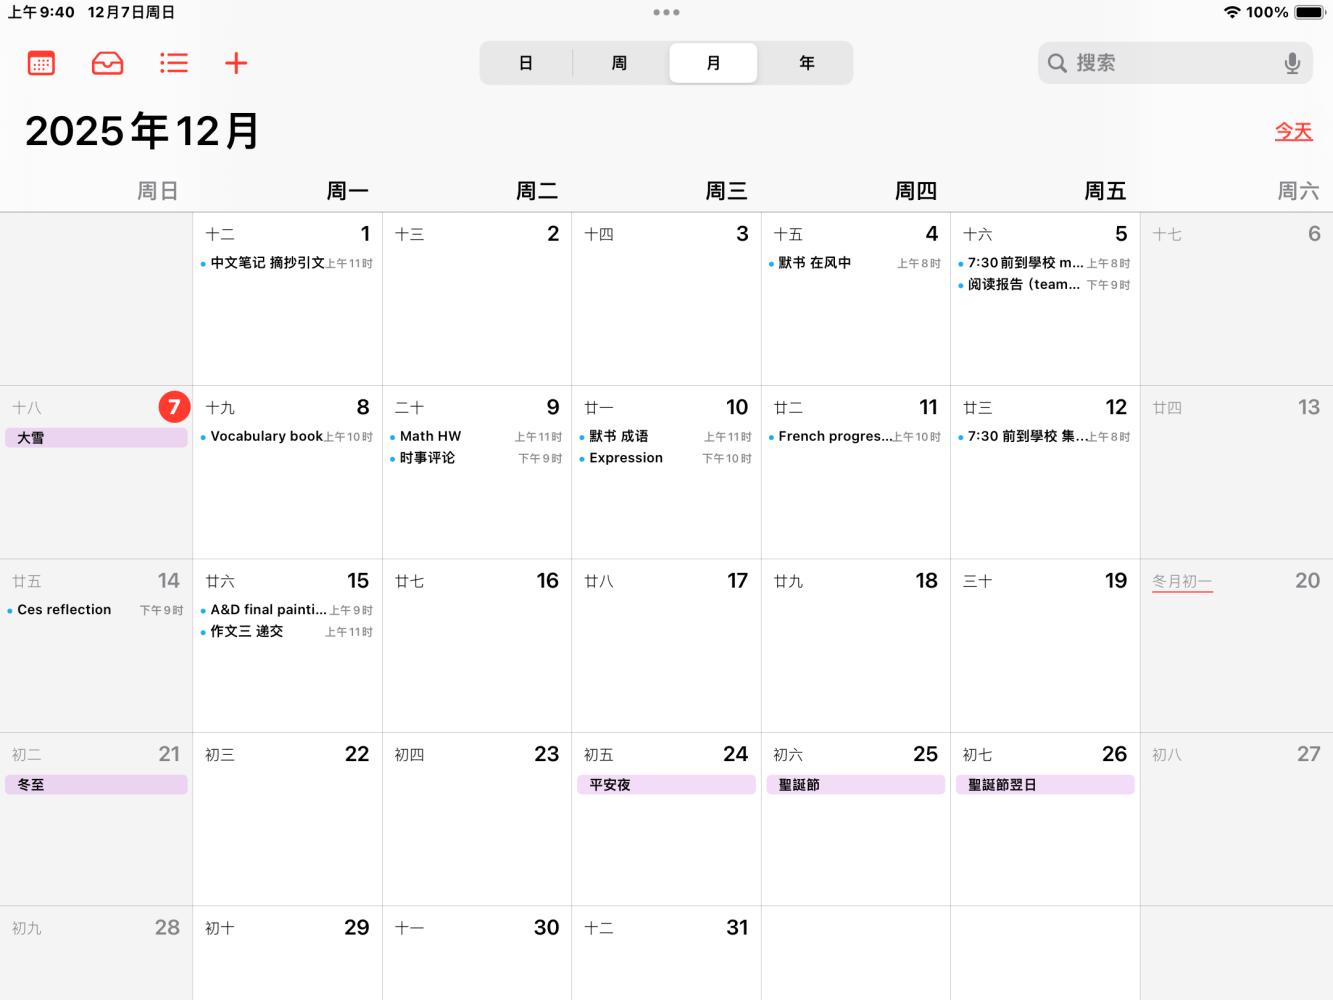Switch to the 周 week view
The width and height of the screenshot is (1333, 1000).
tap(620, 63)
